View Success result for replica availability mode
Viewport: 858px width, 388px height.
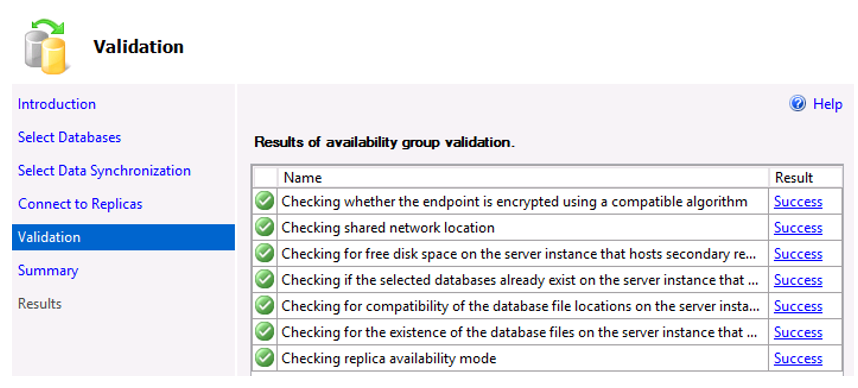click(x=798, y=358)
